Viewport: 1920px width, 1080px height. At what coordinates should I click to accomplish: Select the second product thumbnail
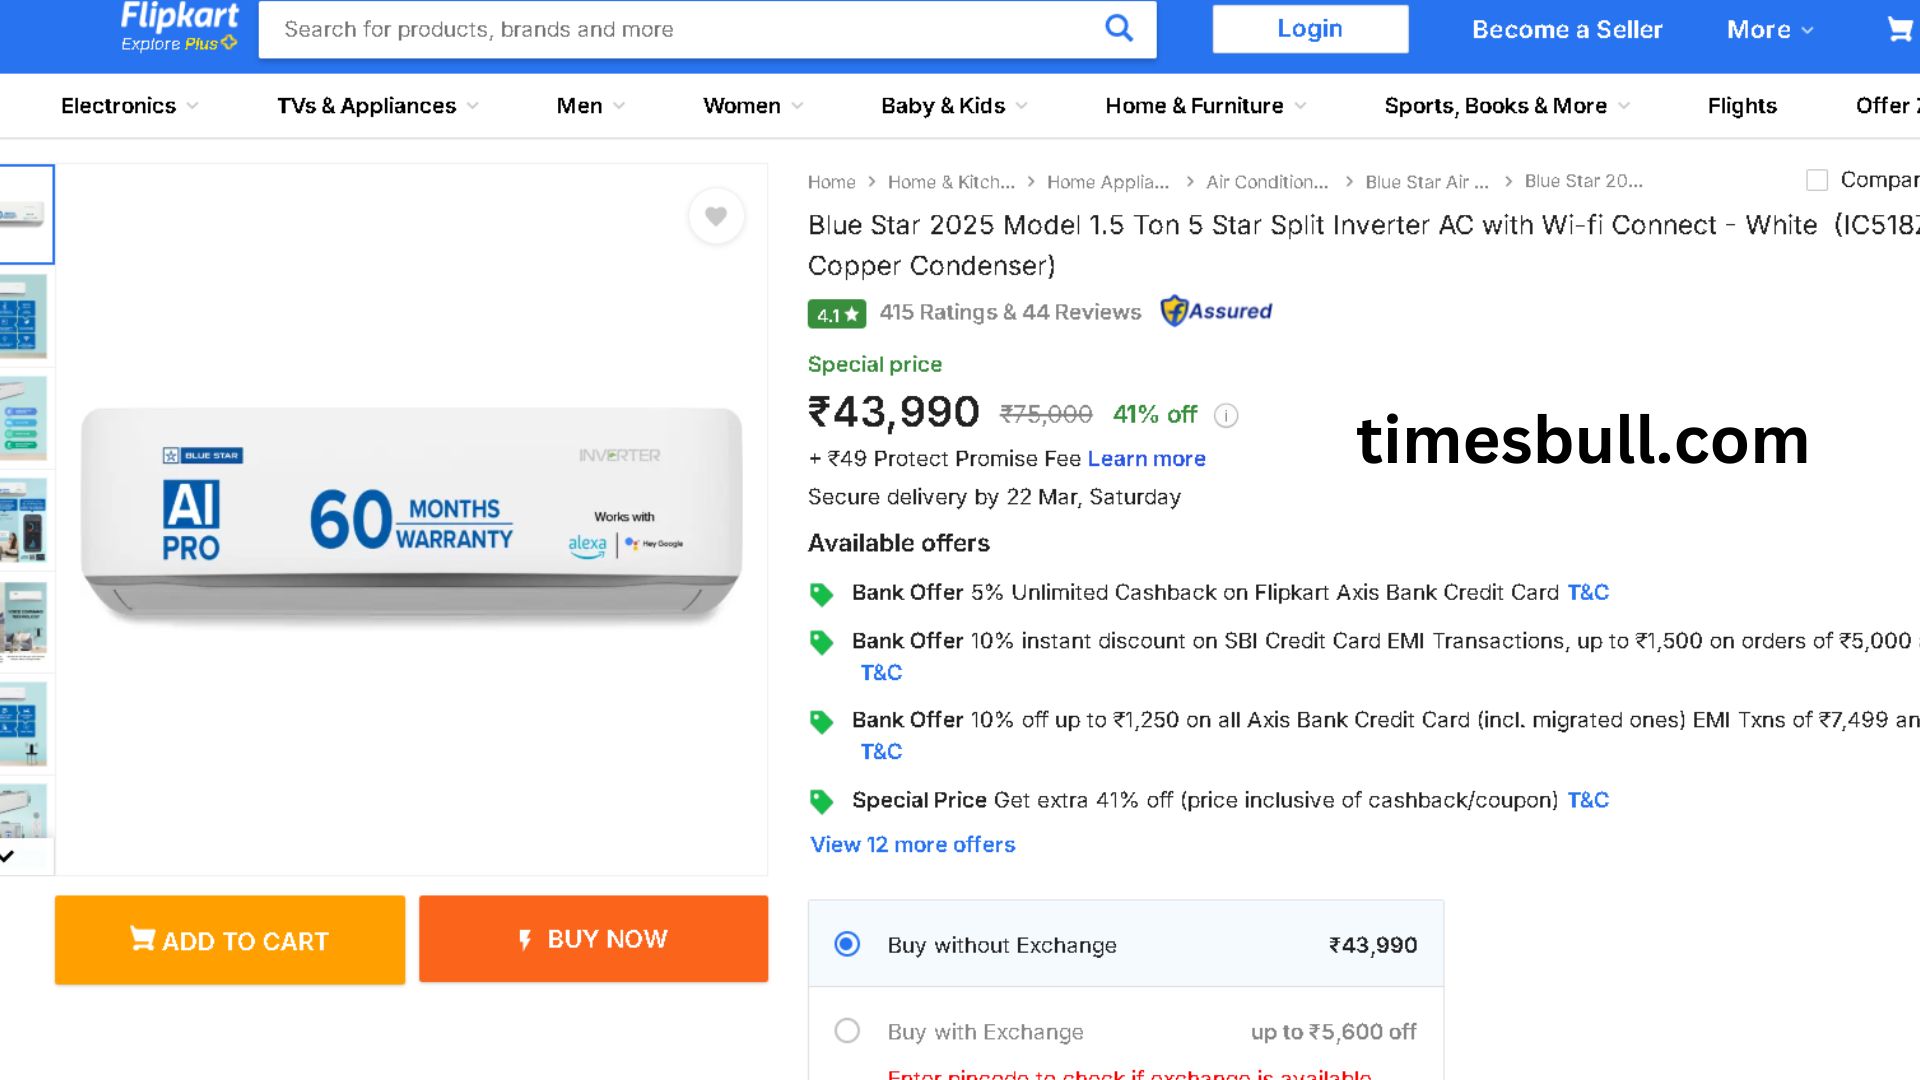pos(24,317)
